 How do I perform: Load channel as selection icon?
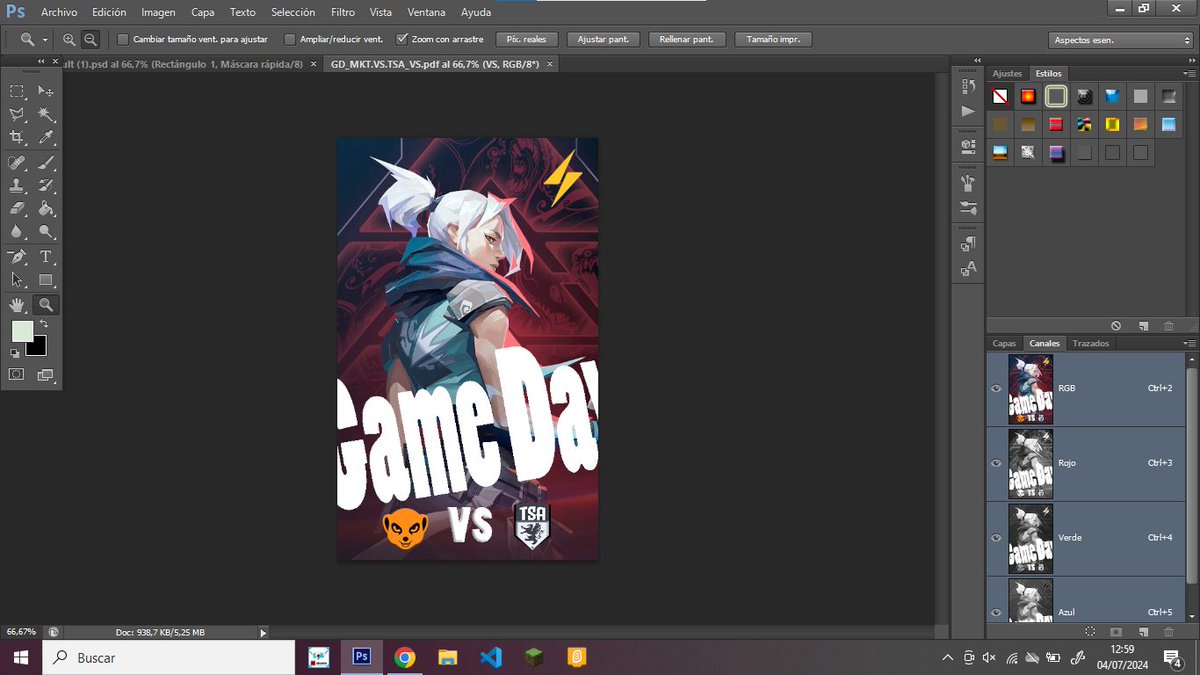pyautogui.click(x=1090, y=632)
